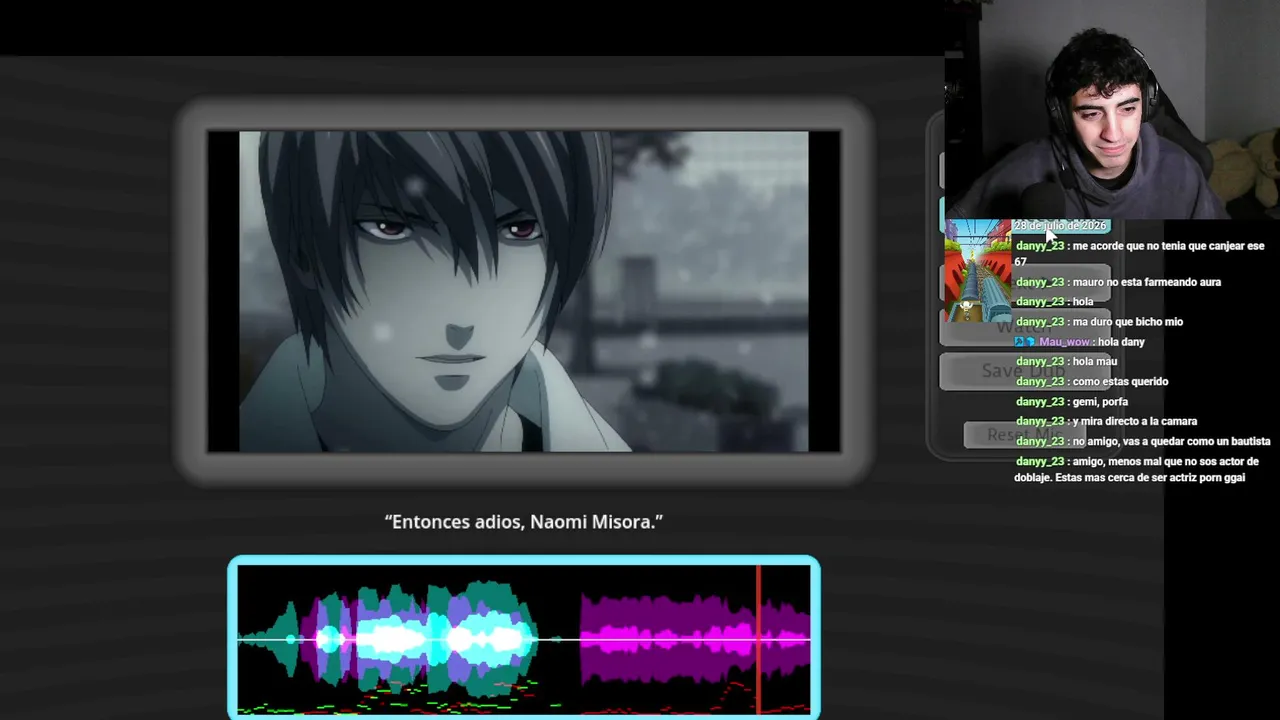
Task: Click chat message "hola dany"
Action: (x=1120, y=342)
